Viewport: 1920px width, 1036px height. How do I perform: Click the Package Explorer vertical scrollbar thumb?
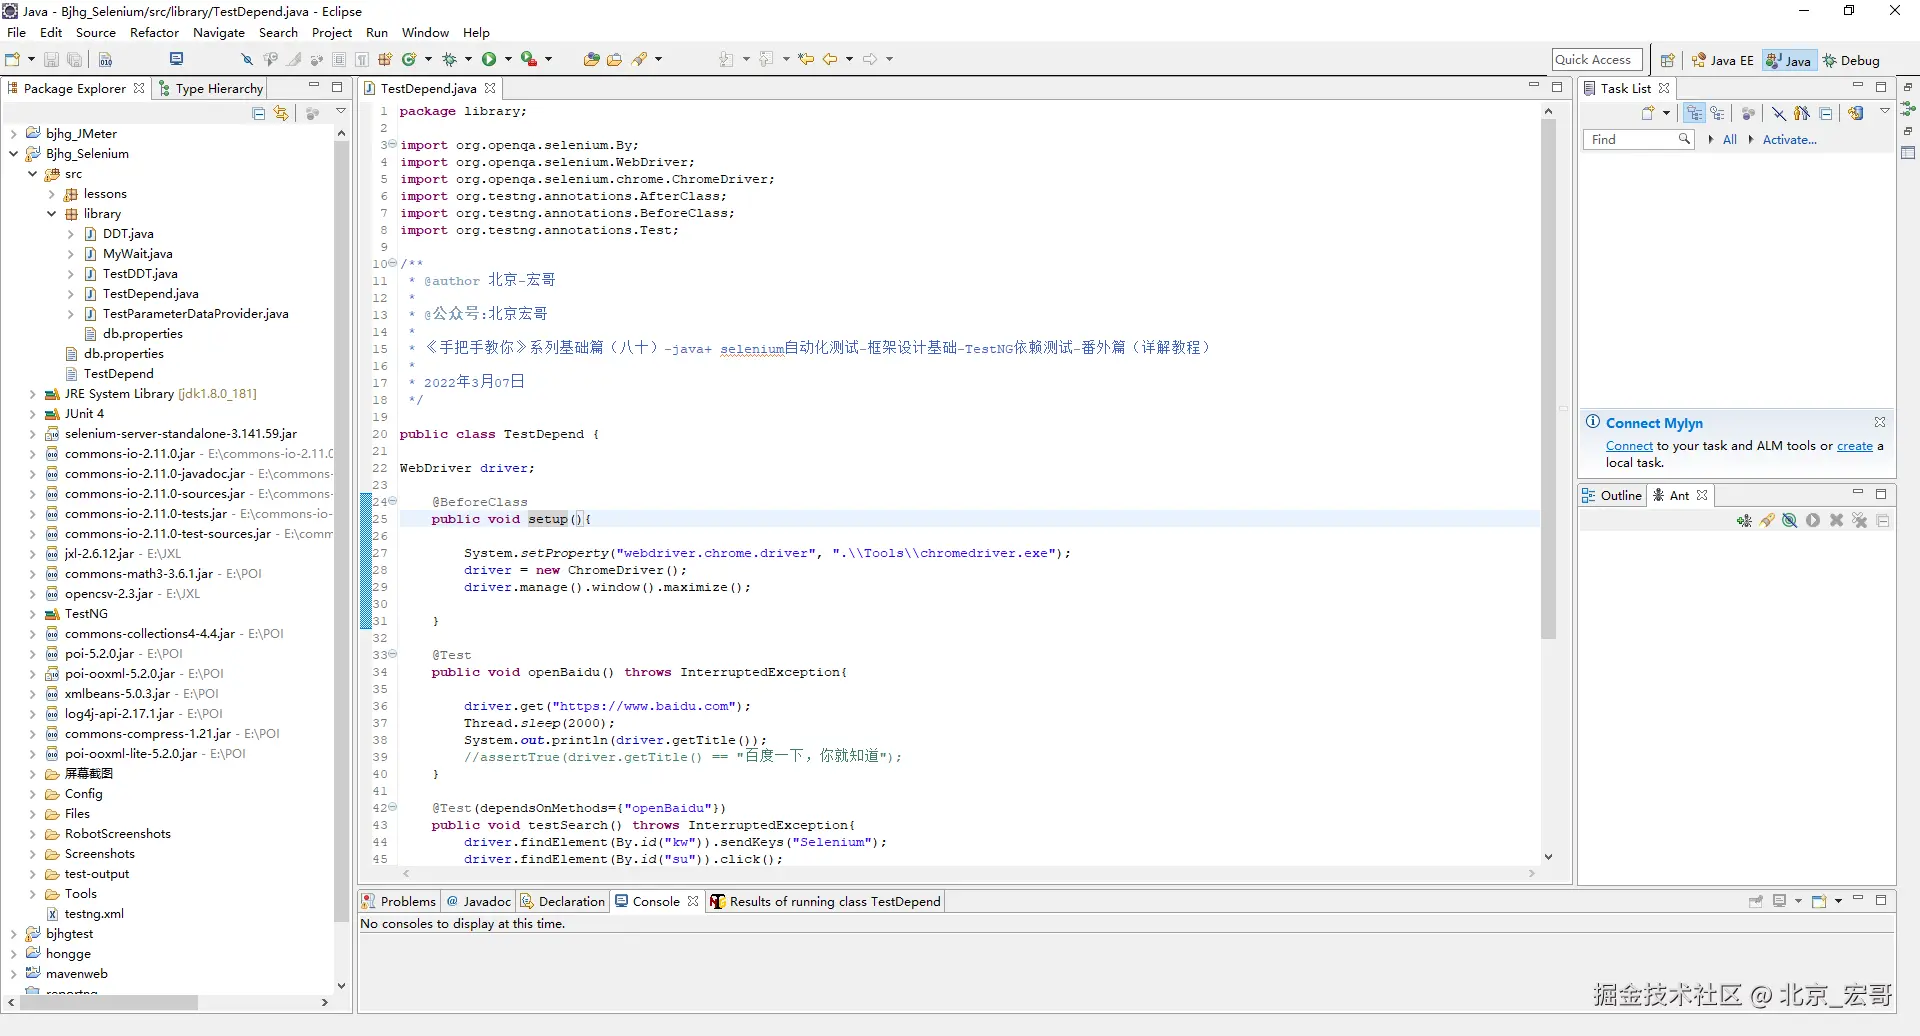coord(341,532)
